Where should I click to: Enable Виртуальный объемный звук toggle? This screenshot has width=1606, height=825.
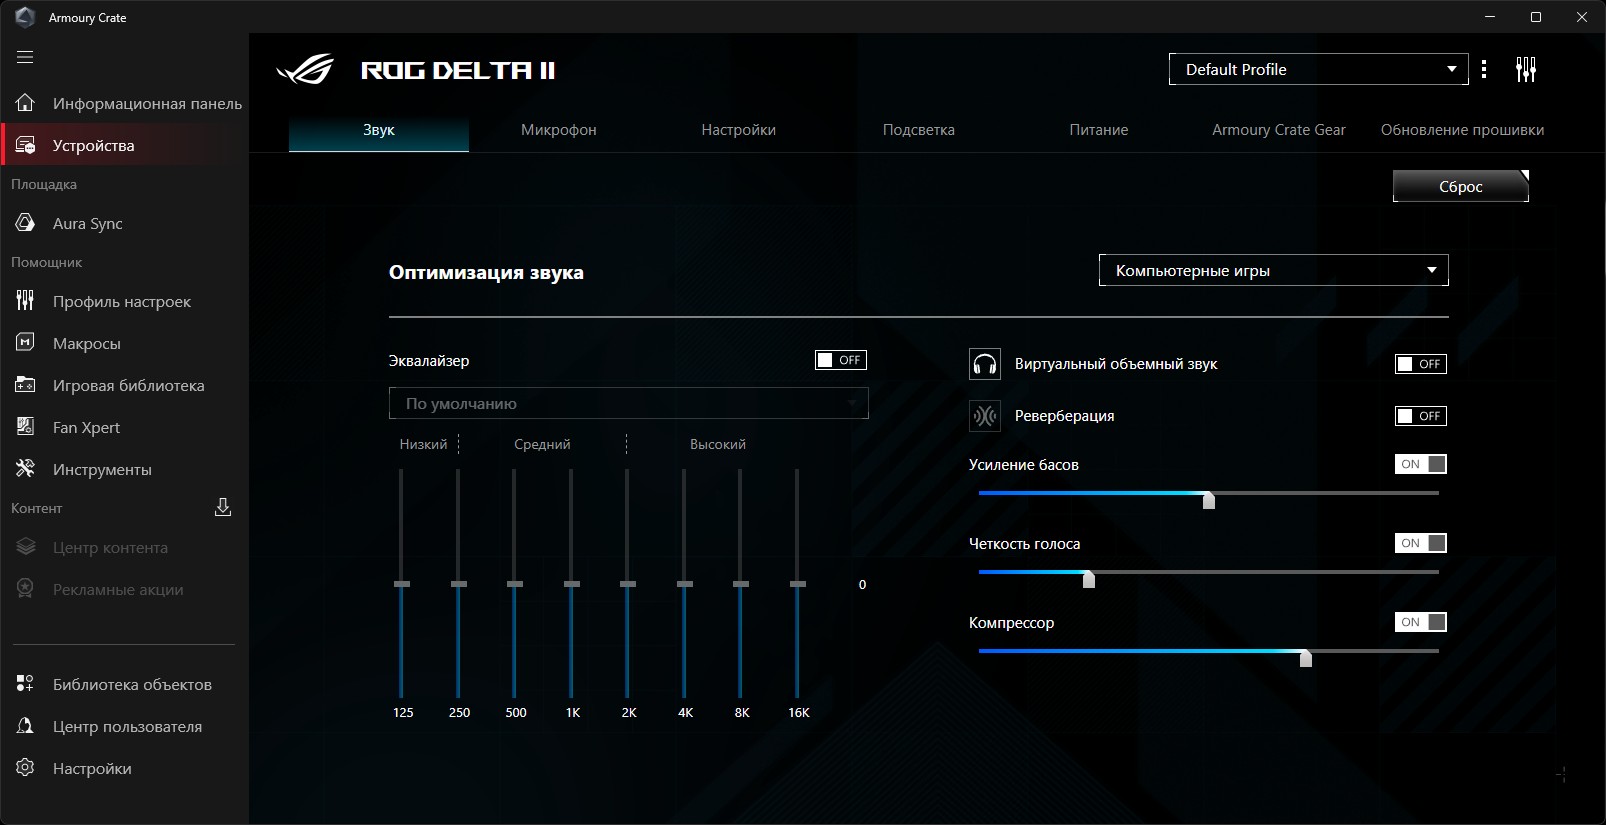tap(1421, 364)
